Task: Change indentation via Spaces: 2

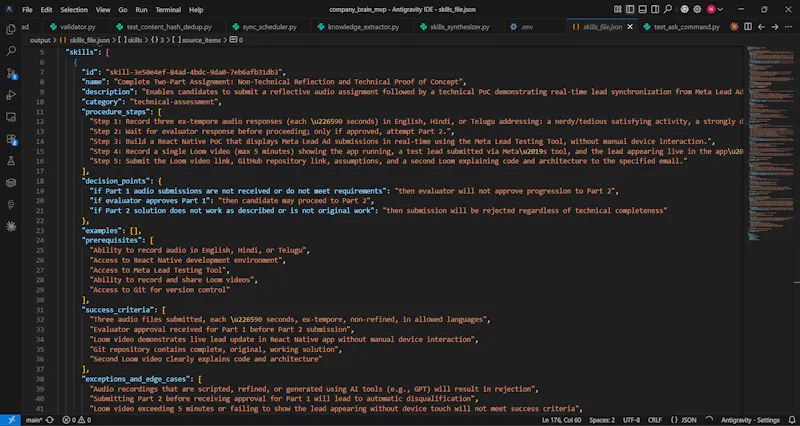Action: point(602,420)
